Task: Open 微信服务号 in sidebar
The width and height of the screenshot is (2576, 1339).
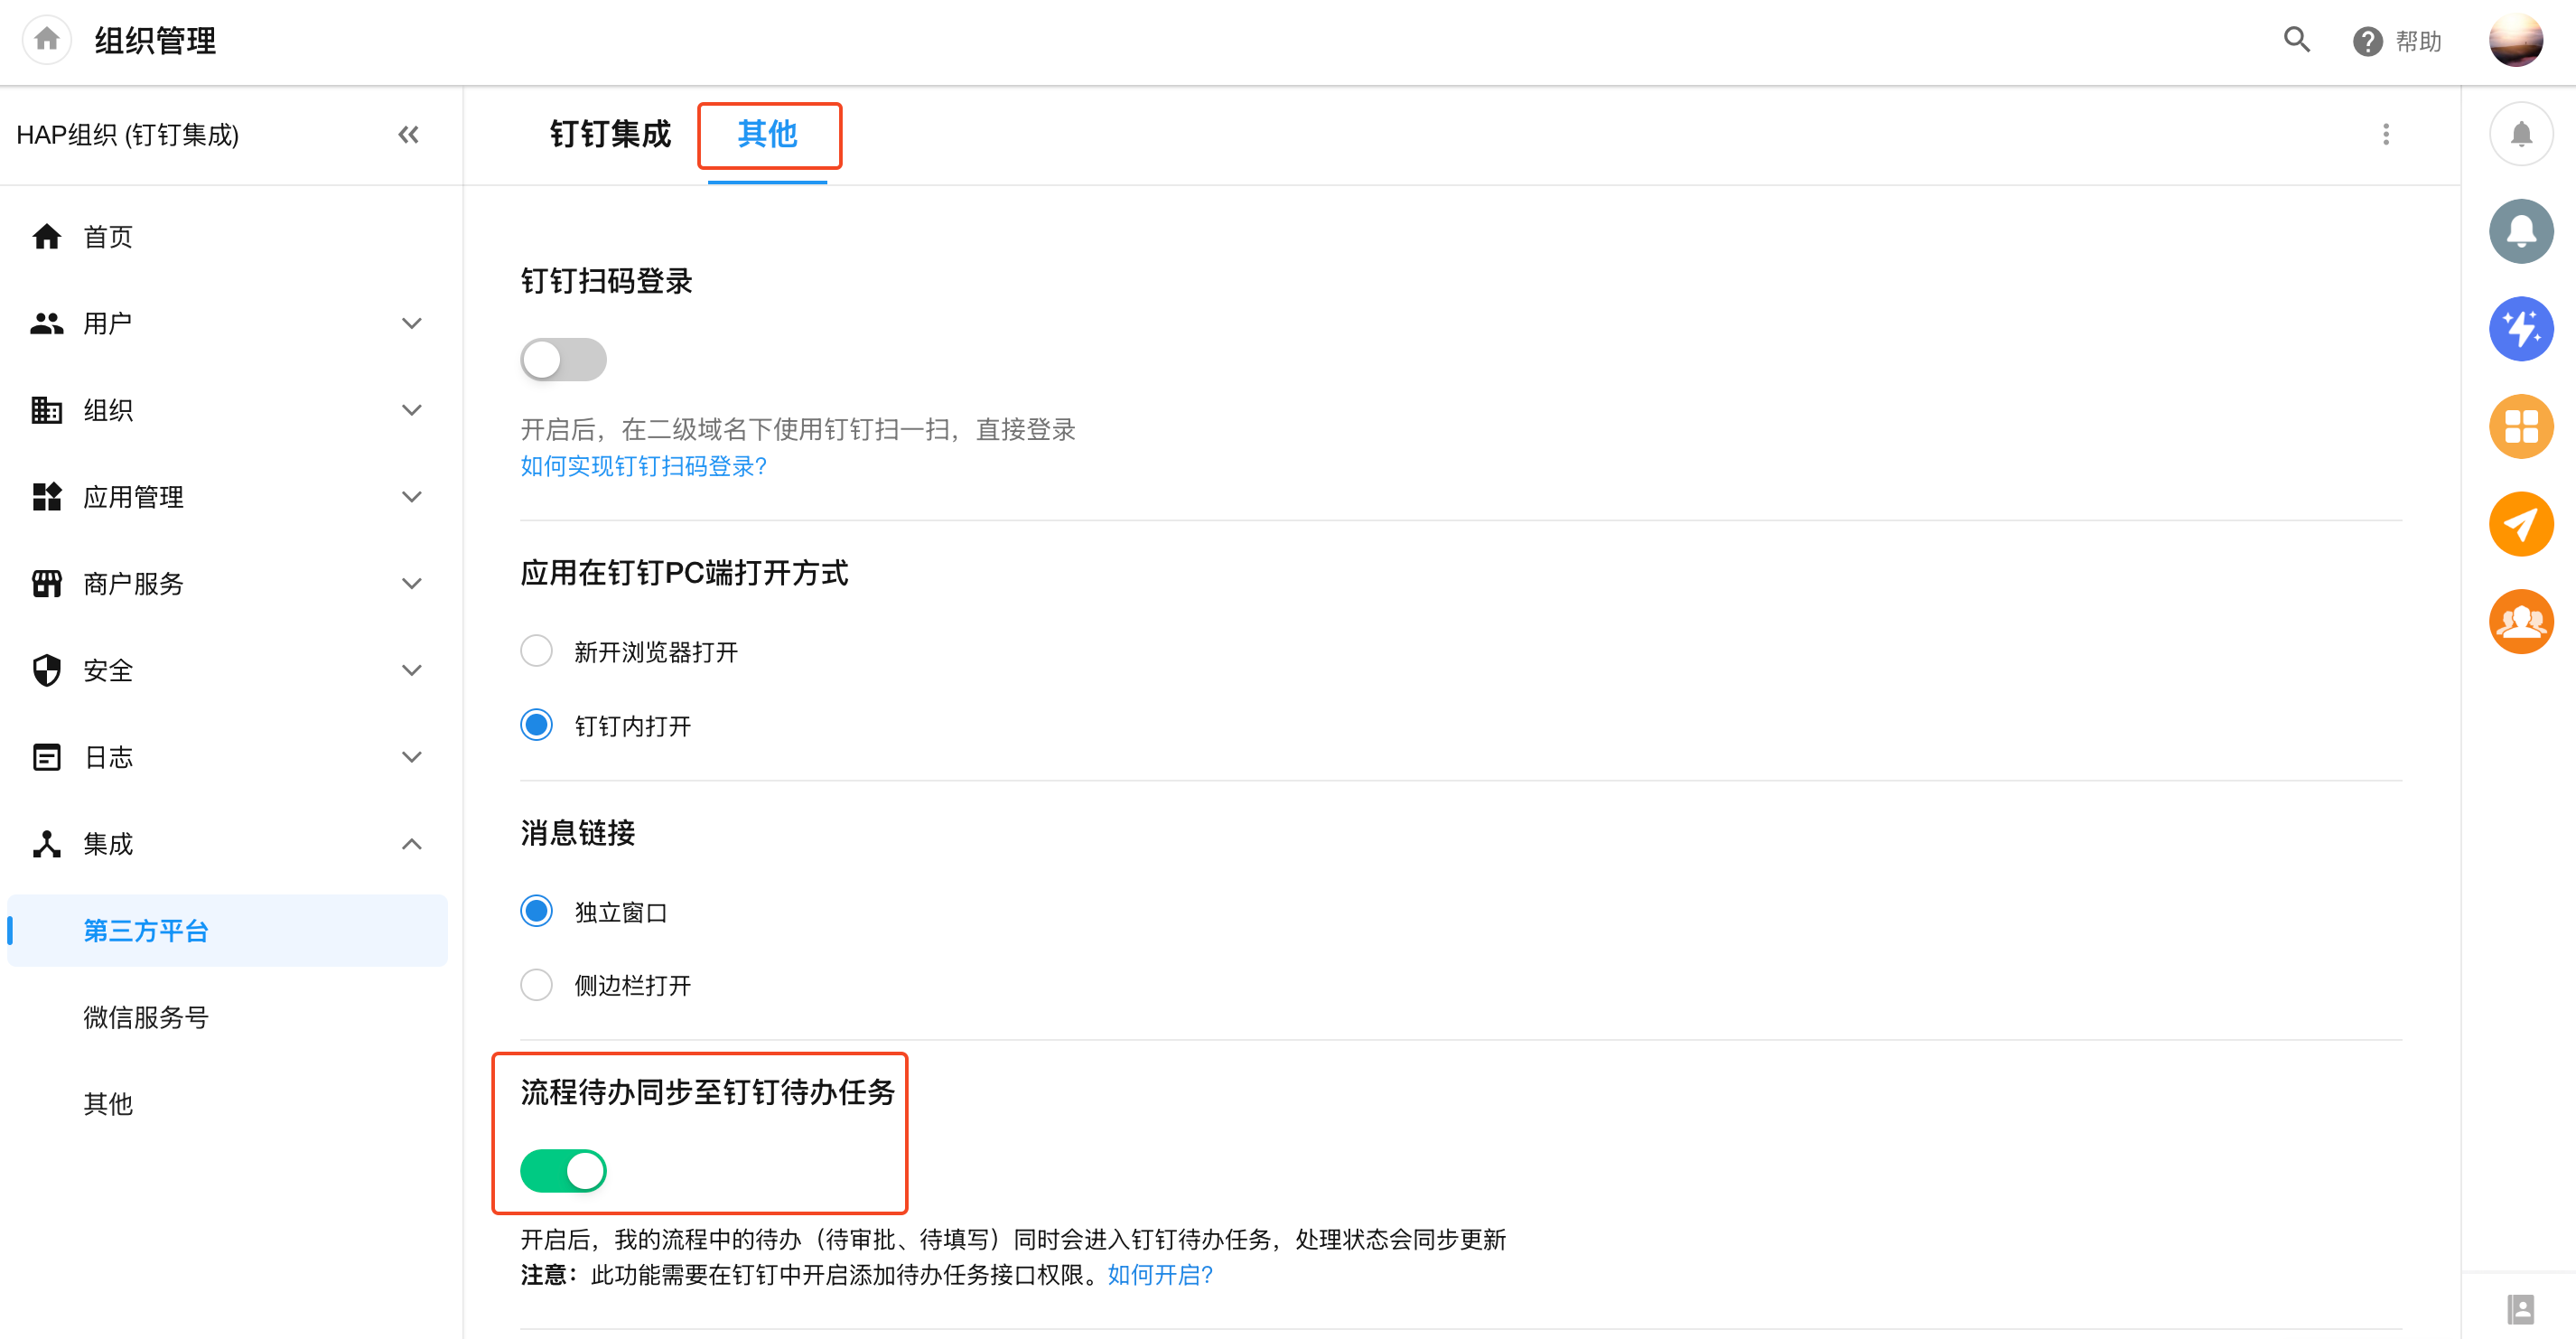Action: (x=146, y=1017)
